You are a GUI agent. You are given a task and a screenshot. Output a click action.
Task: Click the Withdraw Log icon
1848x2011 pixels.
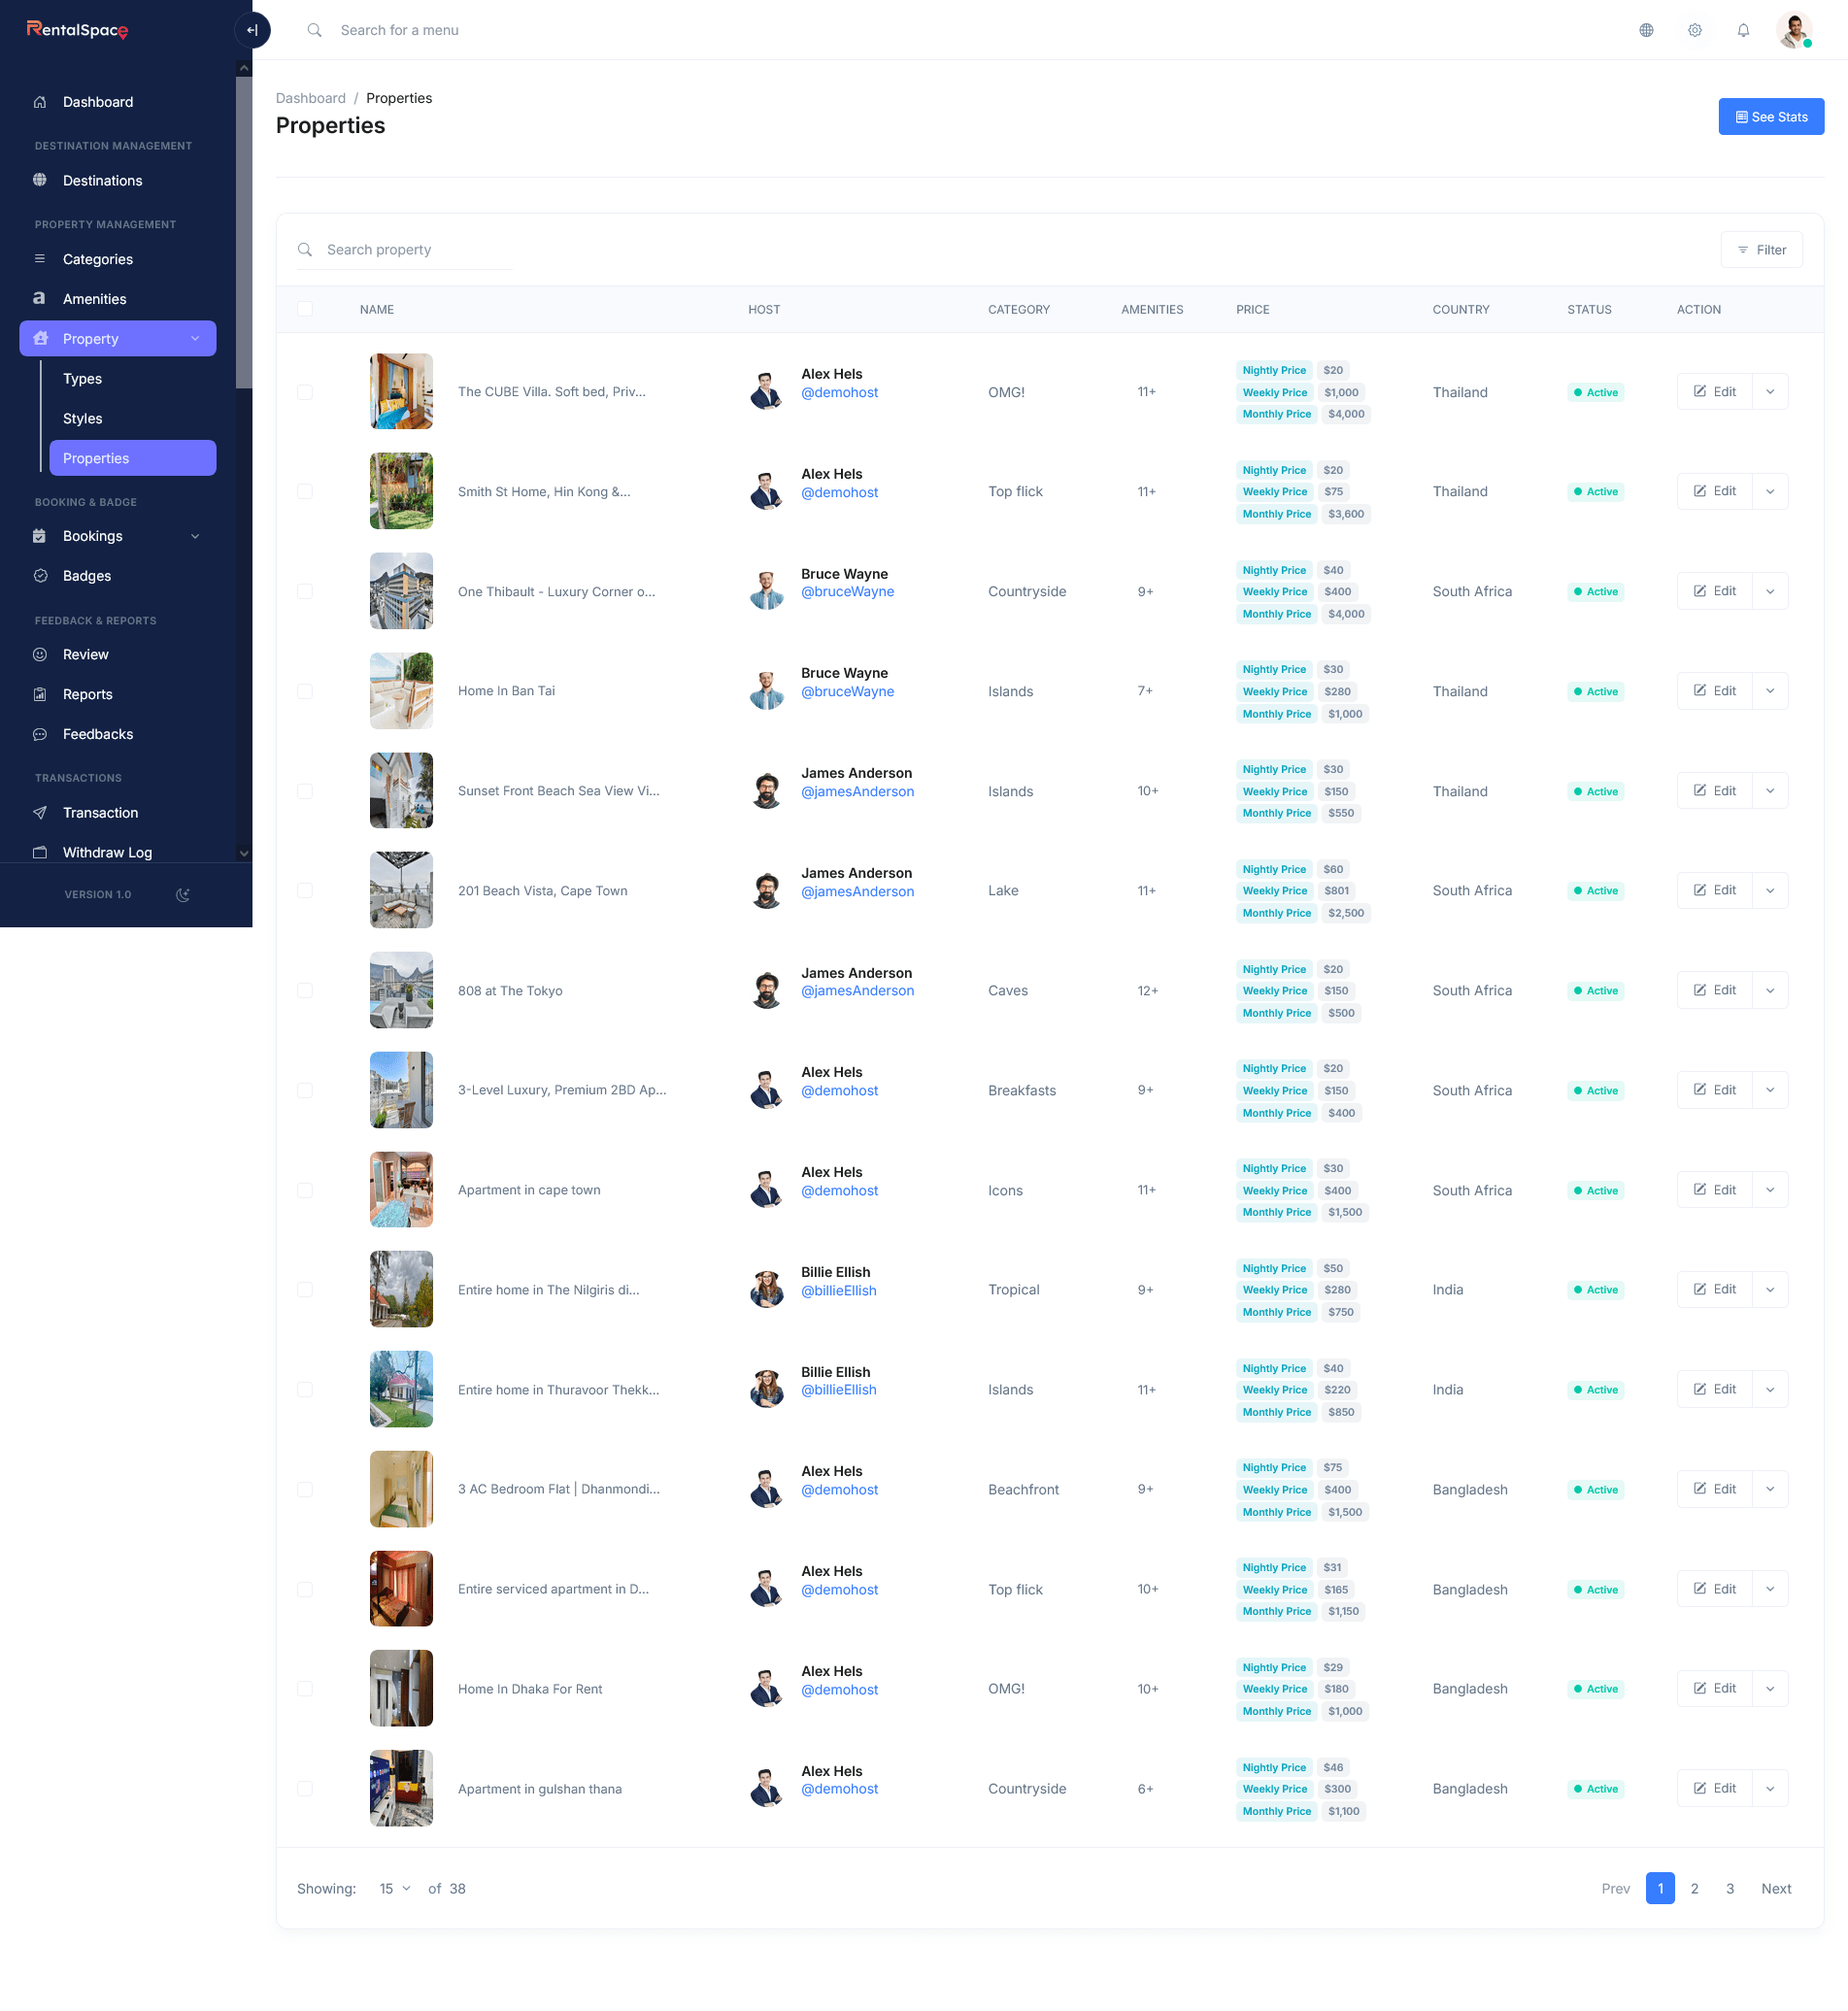40,853
